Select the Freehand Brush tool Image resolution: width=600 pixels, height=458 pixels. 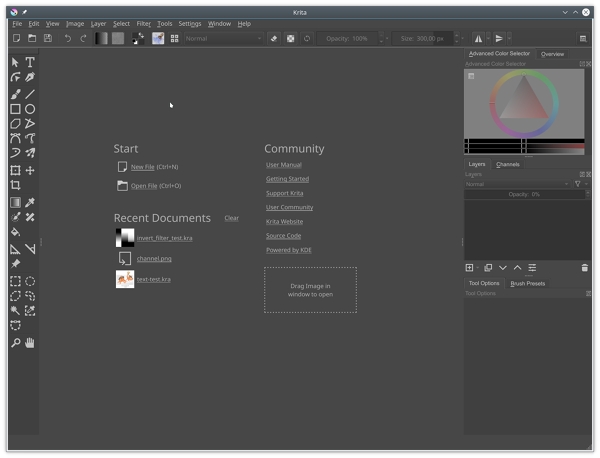(x=15, y=94)
